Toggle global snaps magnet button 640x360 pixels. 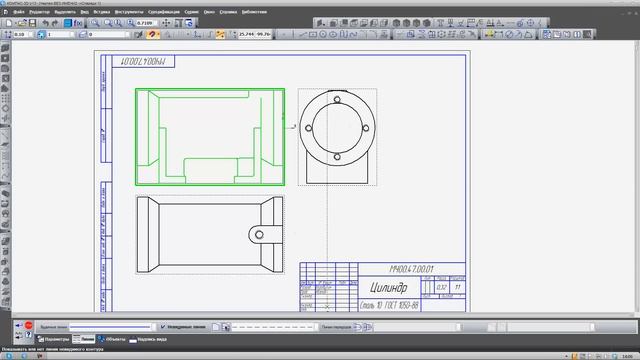(152, 35)
